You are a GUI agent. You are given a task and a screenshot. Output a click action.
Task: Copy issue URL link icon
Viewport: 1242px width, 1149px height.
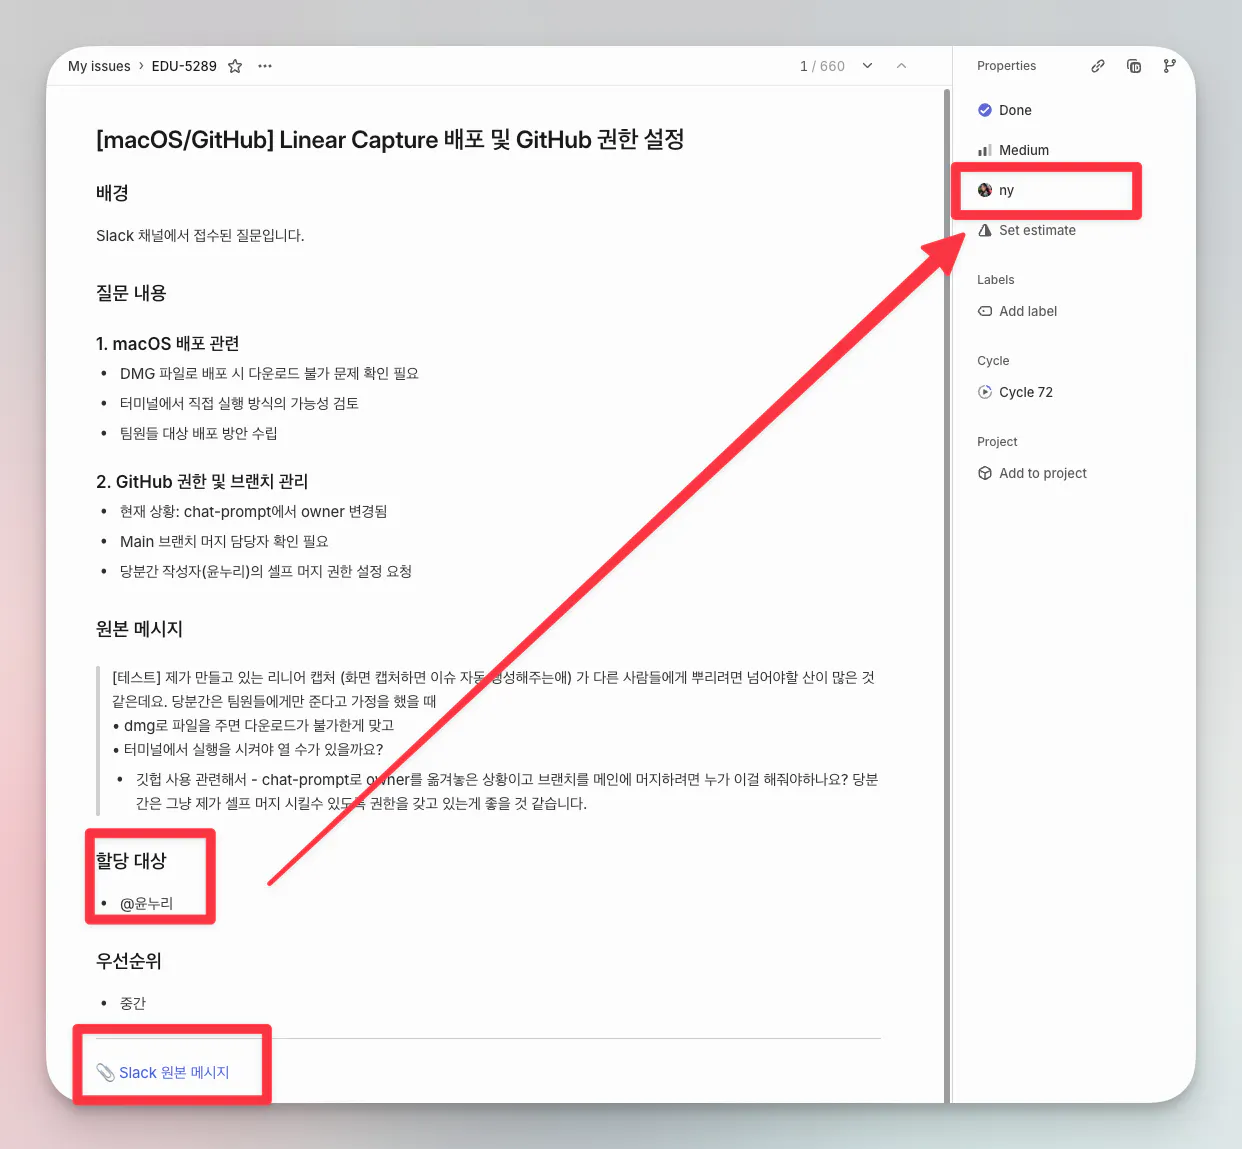[x=1098, y=66]
